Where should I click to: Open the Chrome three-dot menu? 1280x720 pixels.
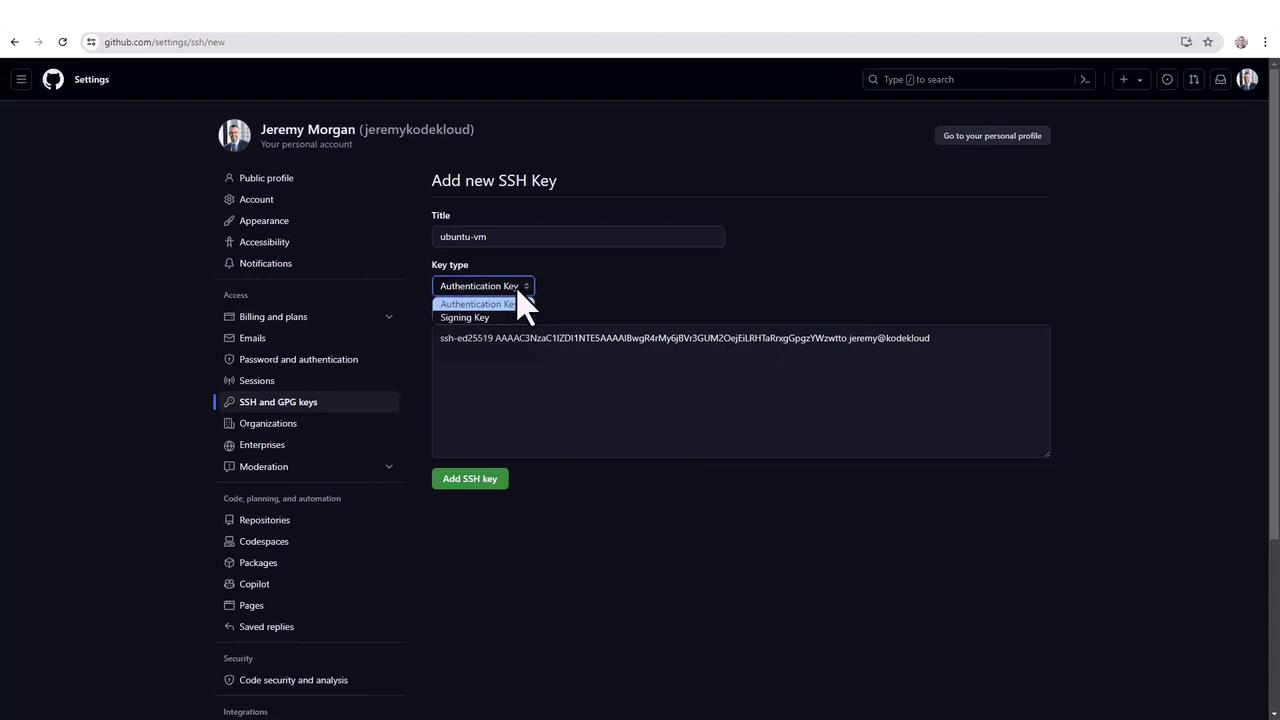pyautogui.click(x=1265, y=42)
